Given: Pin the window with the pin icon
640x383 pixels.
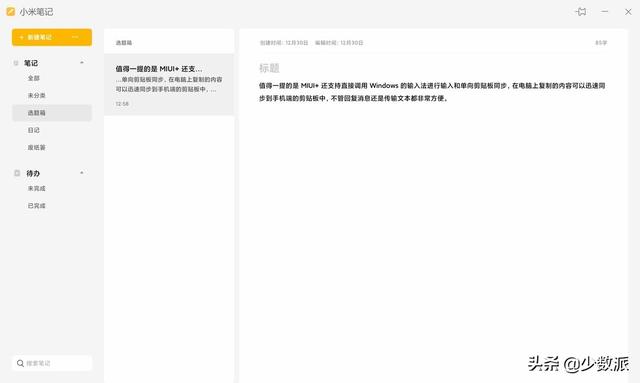Looking at the screenshot, I should pyautogui.click(x=581, y=12).
